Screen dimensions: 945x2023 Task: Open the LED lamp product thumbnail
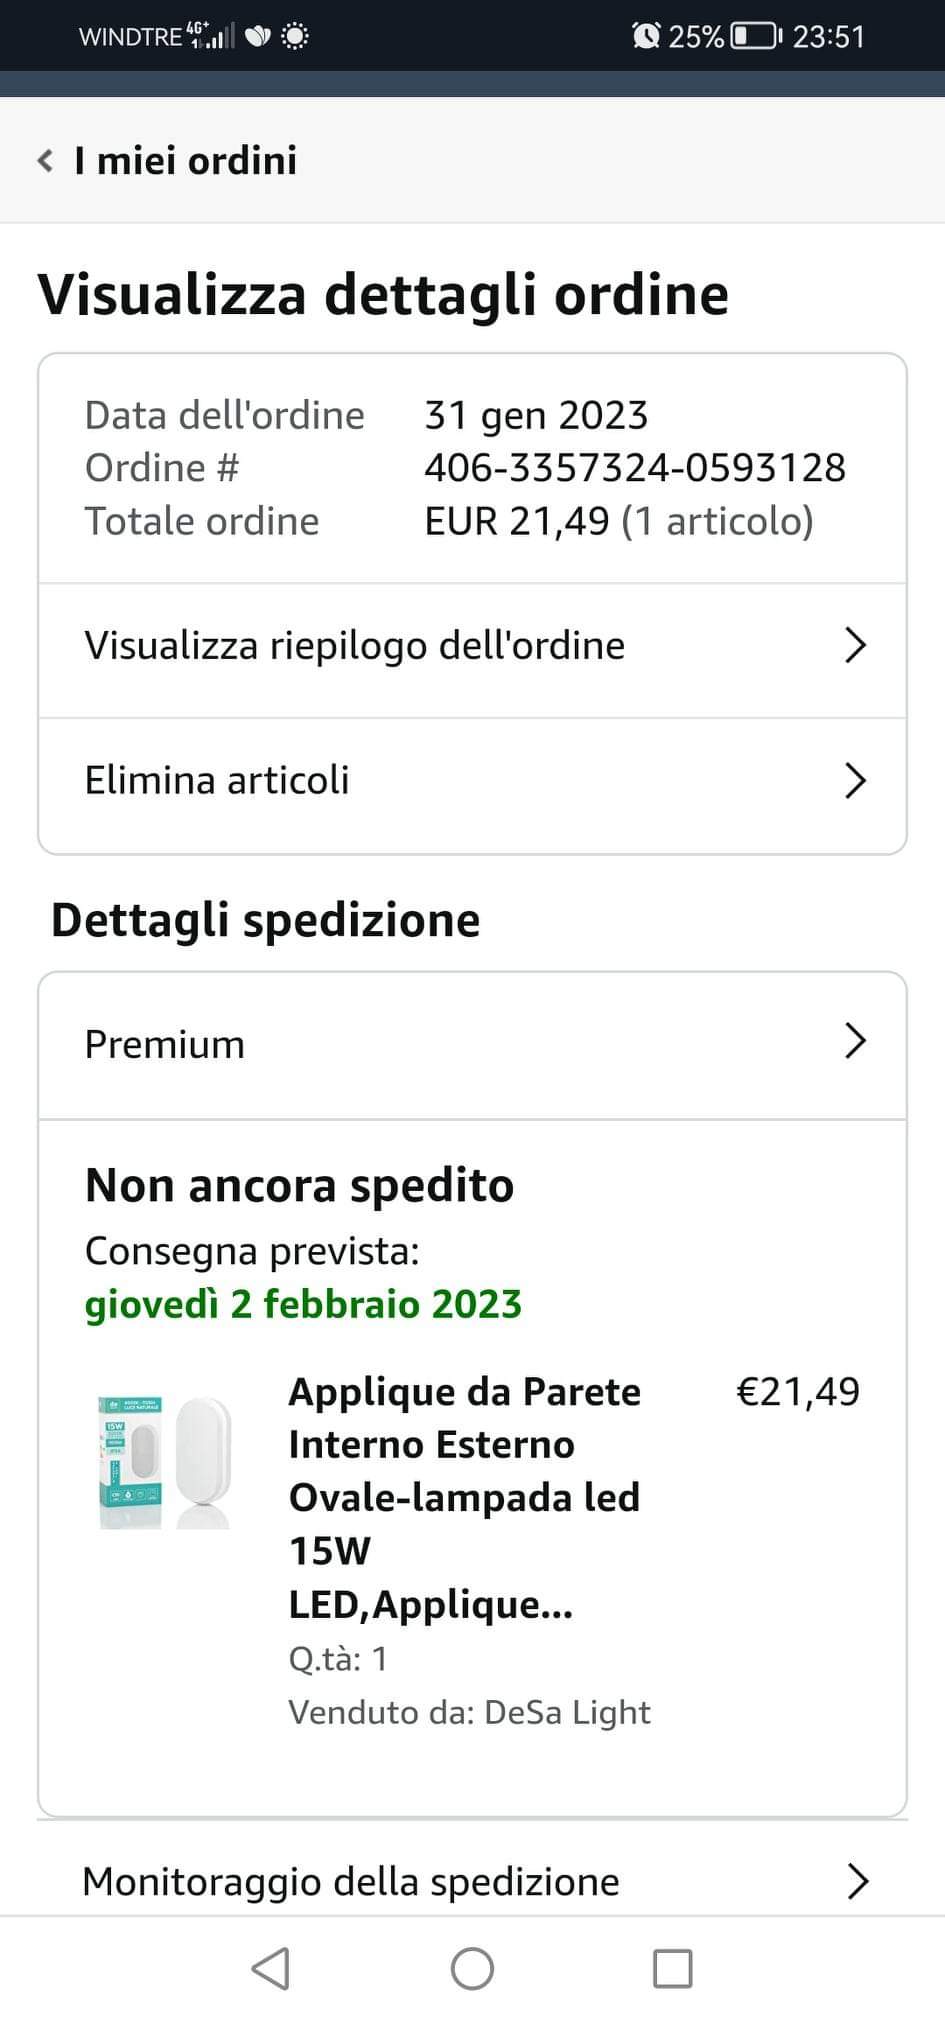coord(166,1462)
